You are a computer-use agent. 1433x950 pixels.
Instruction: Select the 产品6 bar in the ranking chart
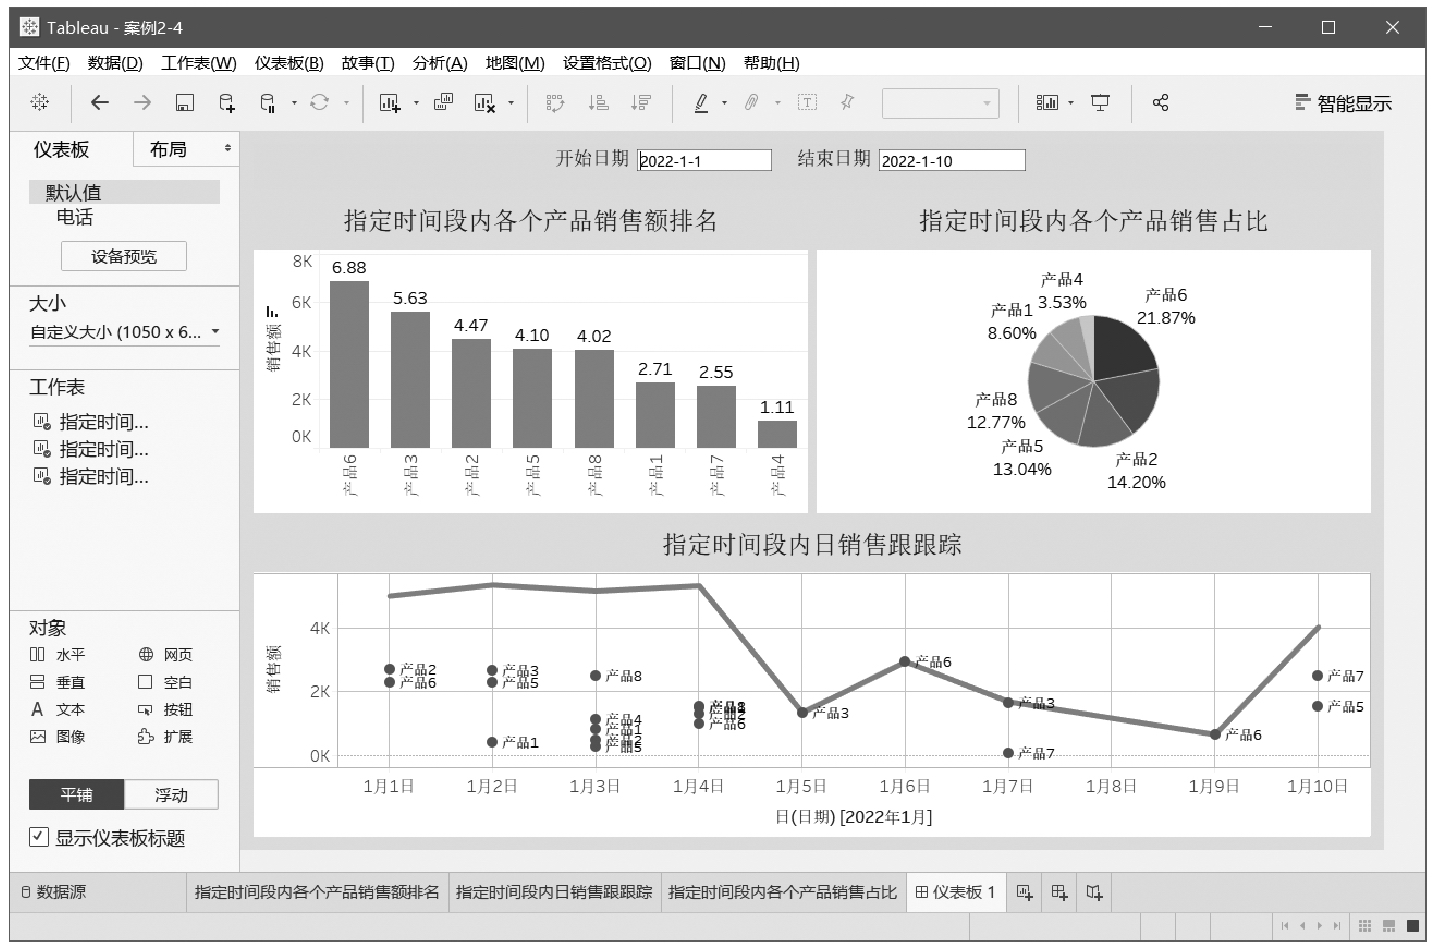(x=349, y=364)
